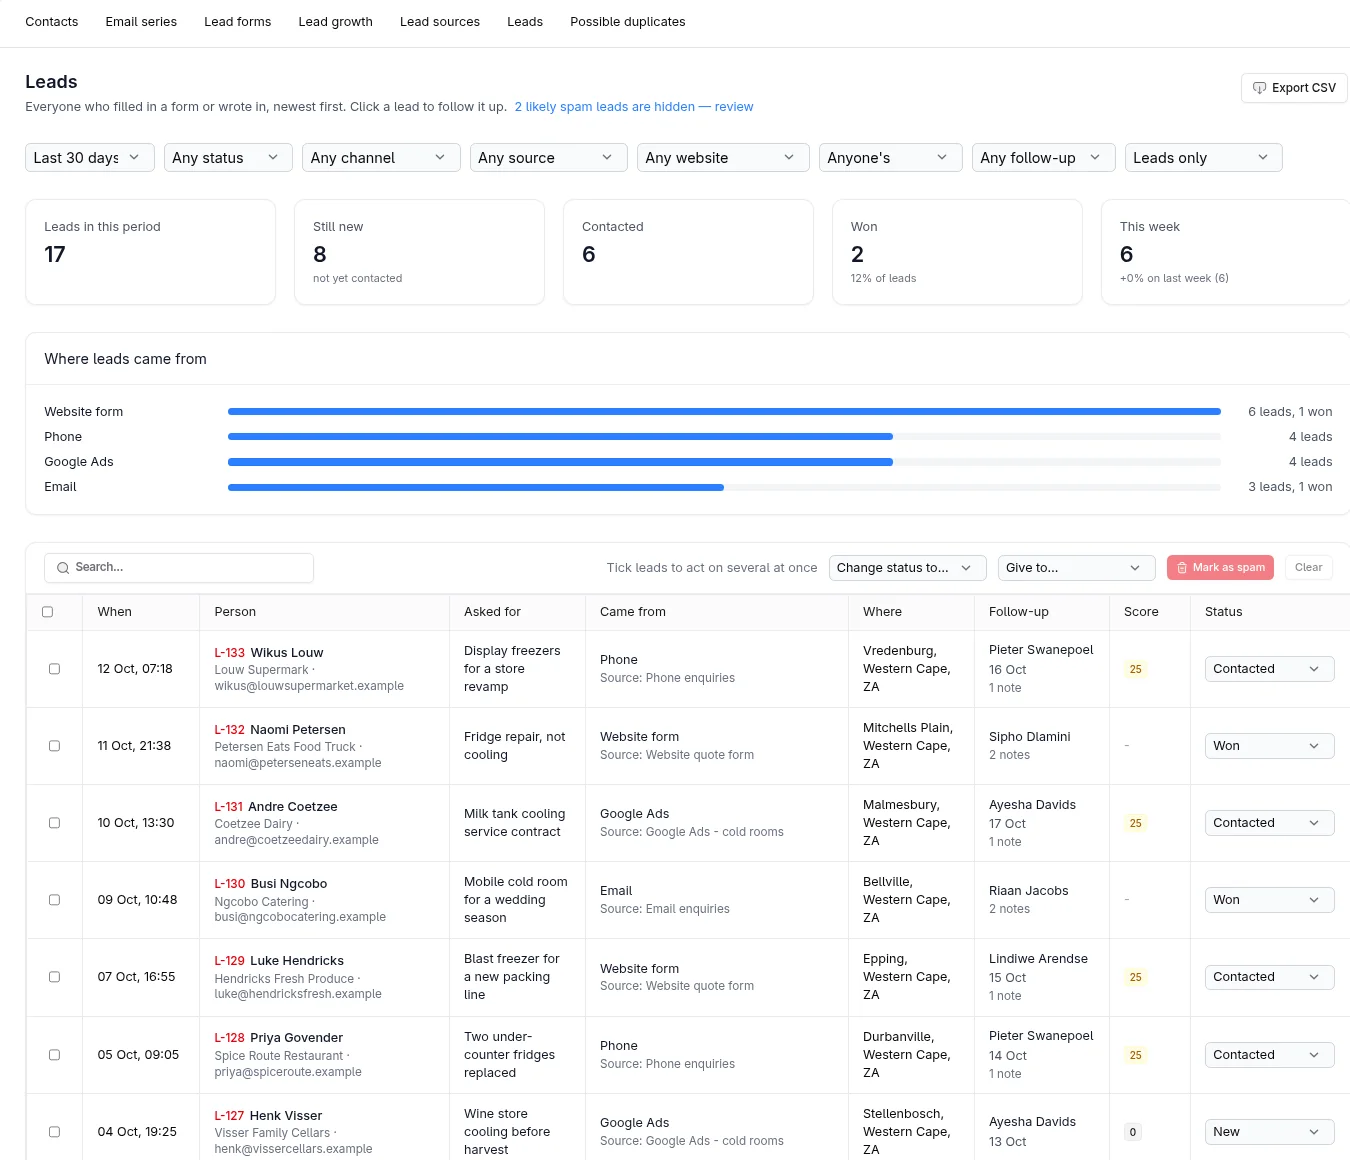Click the magnifier icon in the search box
Viewport: 1350px width, 1160px height.
click(63, 568)
